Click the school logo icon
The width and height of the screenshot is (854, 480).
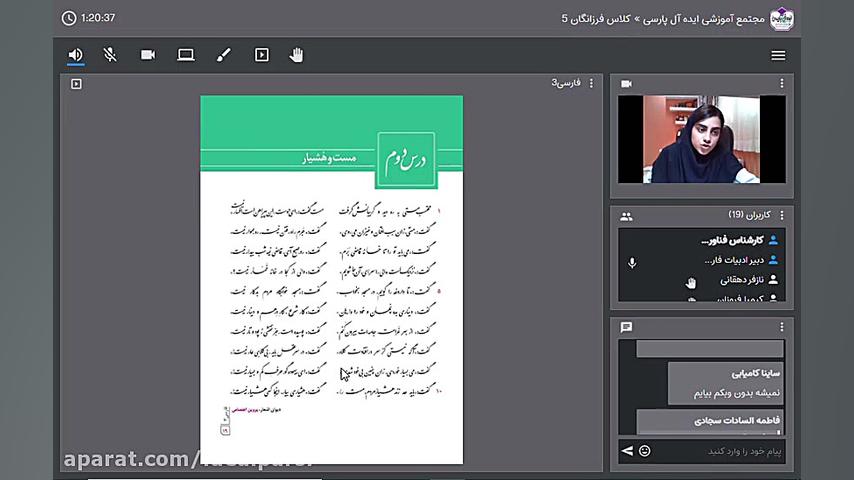click(x=782, y=19)
